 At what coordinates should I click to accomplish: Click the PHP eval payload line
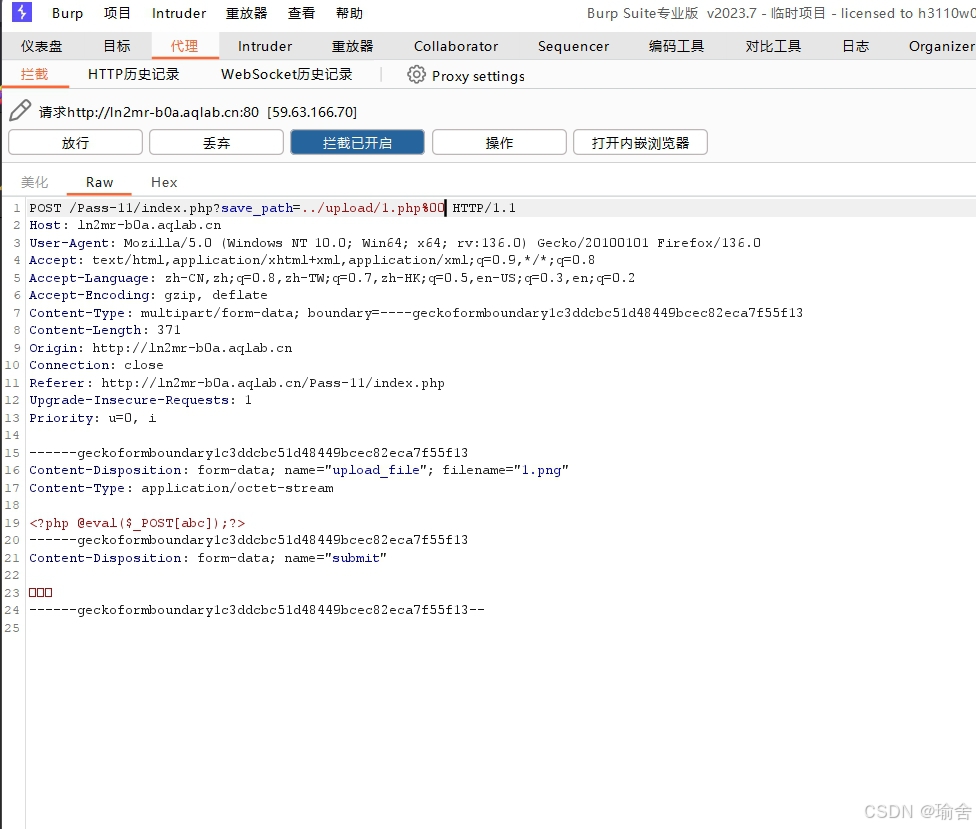[137, 523]
